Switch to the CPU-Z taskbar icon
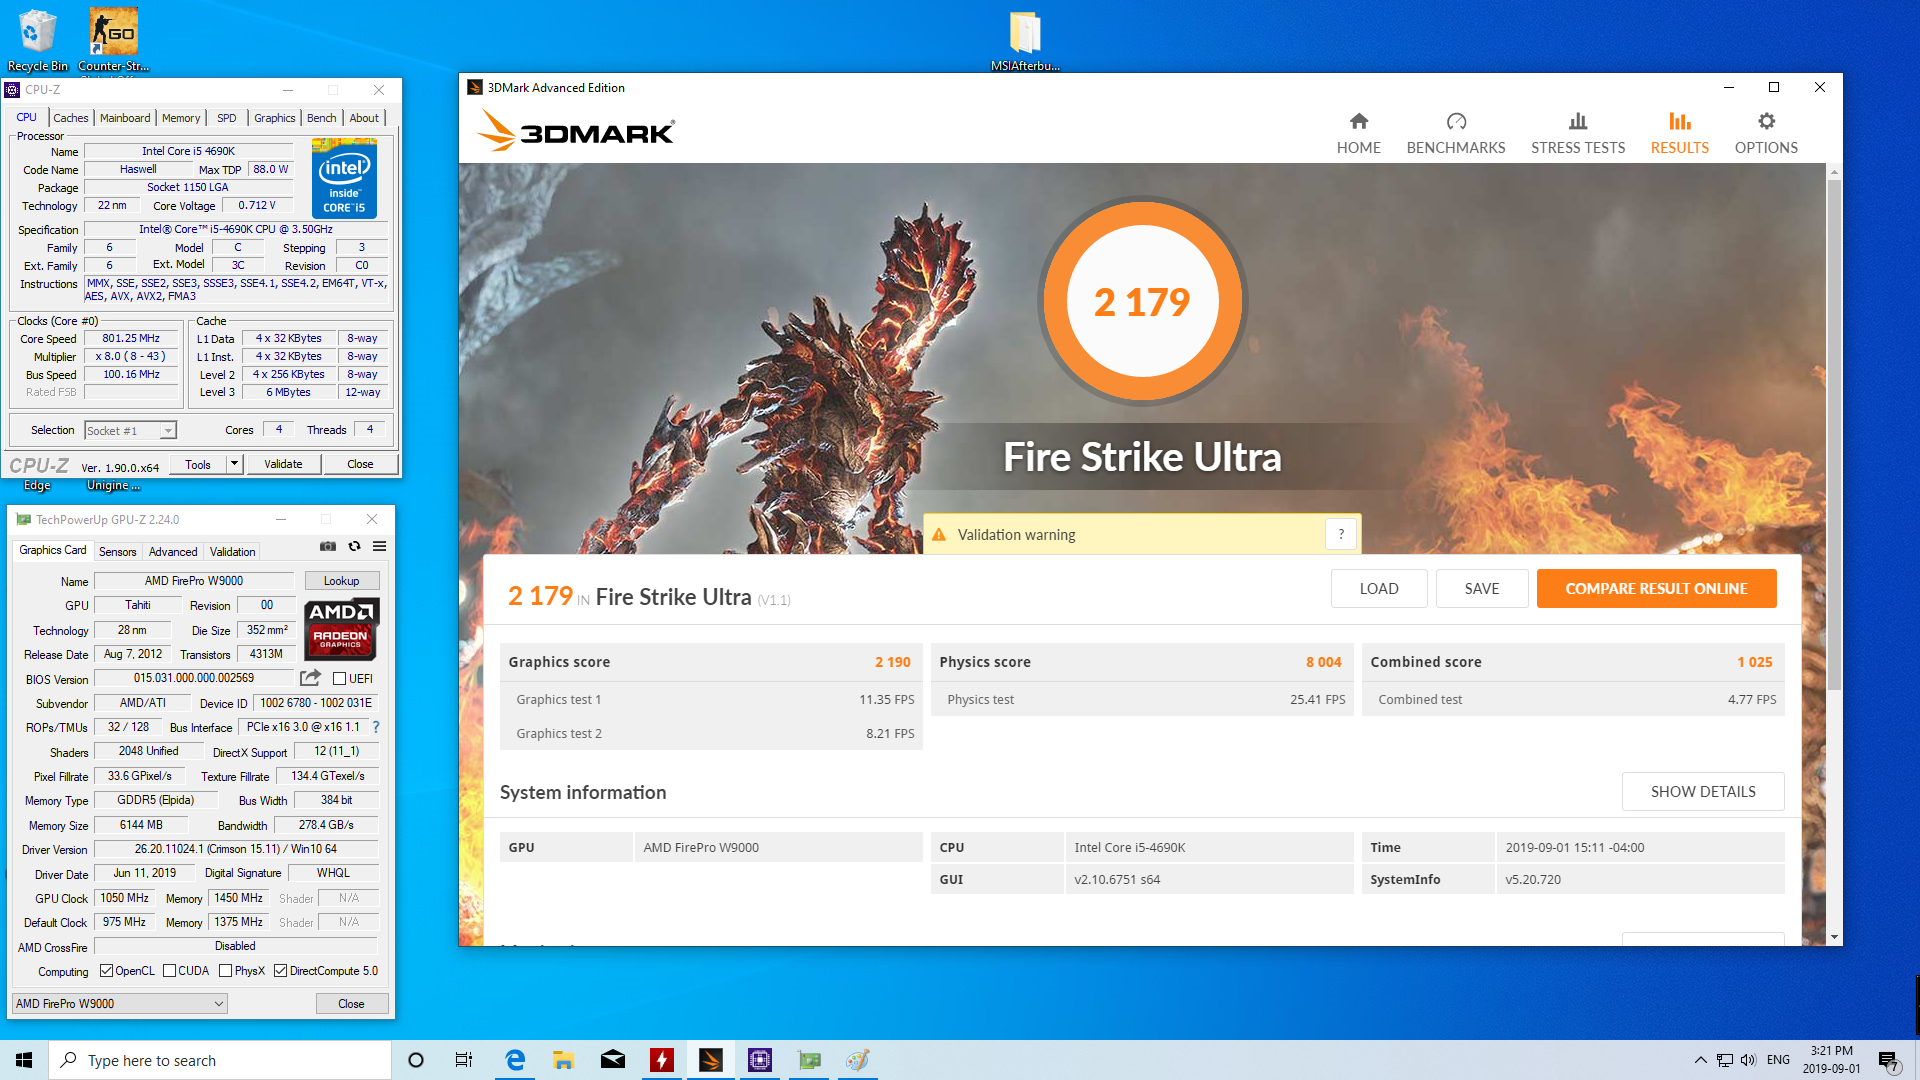This screenshot has width=1920, height=1080. 760,1060
